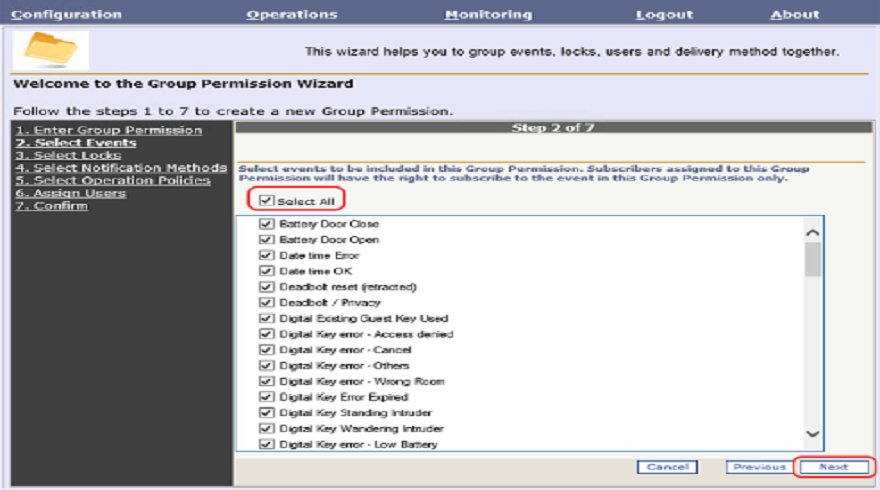Uncheck Digital Key error - Low Battery
The width and height of the screenshot is (880, 490).
coord(266,444)
